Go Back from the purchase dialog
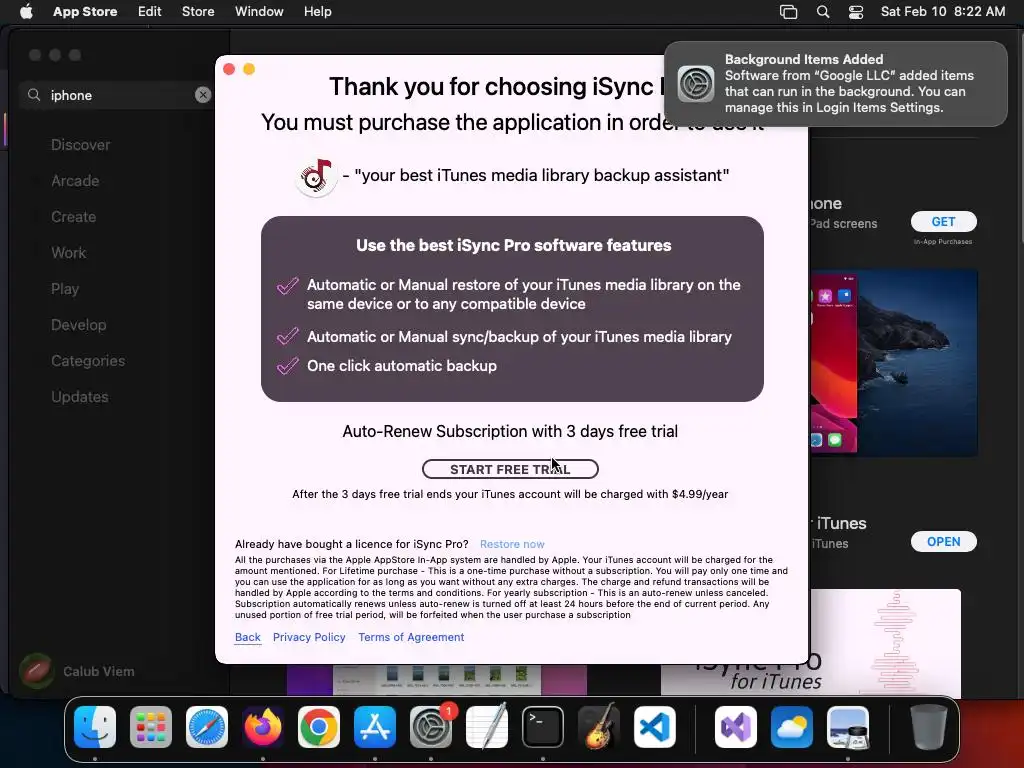1024x768 pixels. tap(248, 637)
